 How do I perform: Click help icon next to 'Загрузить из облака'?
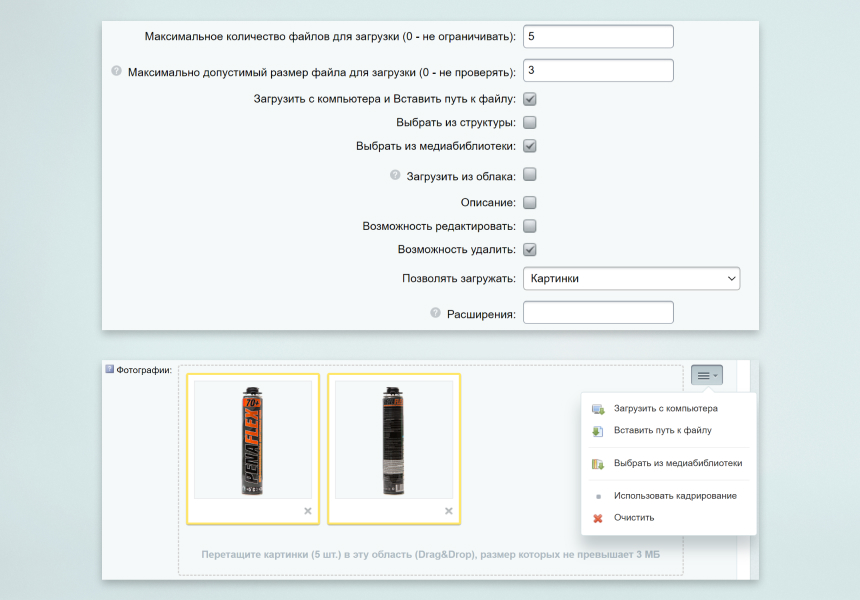coord(395,176)
